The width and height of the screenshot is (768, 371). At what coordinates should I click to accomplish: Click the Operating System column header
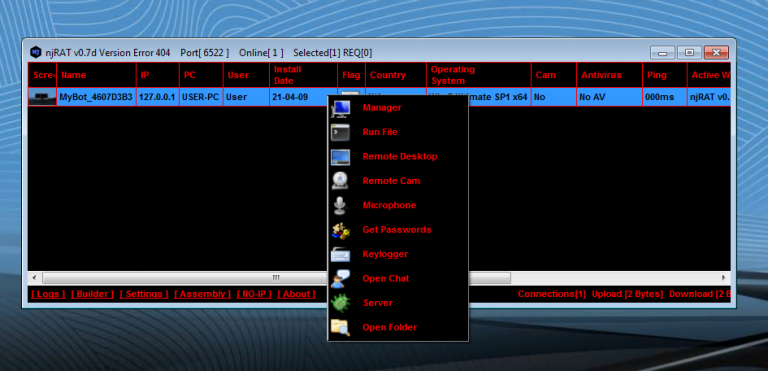pyautogui.click(x=479, y=75)
